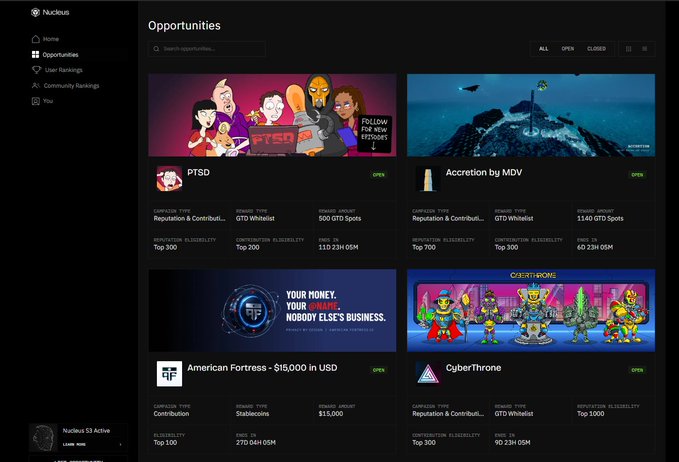Switch to list view layout

coord(645,49)
